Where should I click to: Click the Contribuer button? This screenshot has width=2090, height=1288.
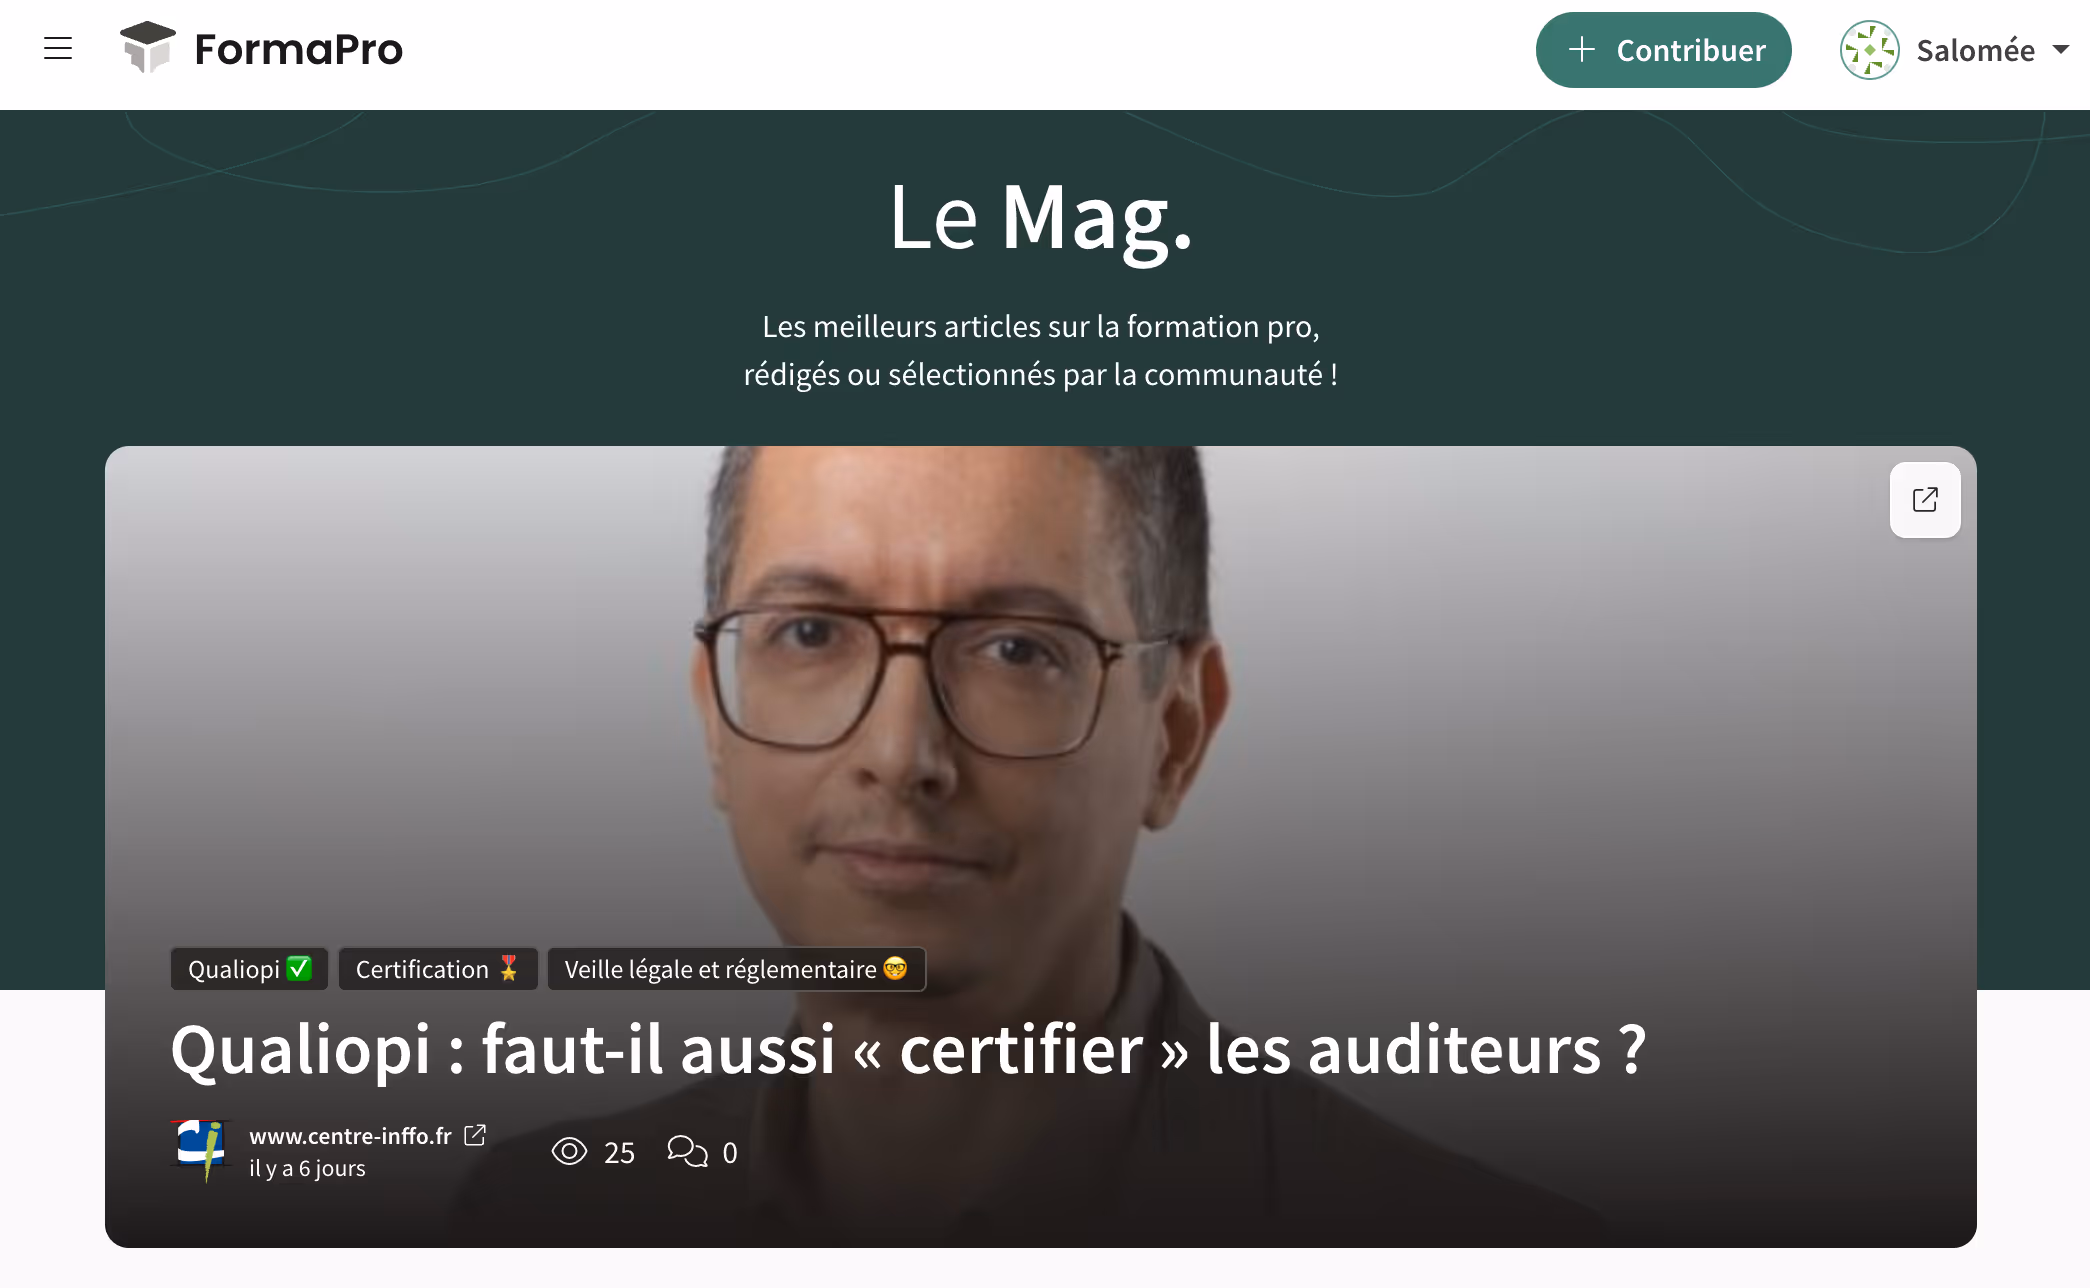point(1663,50)
